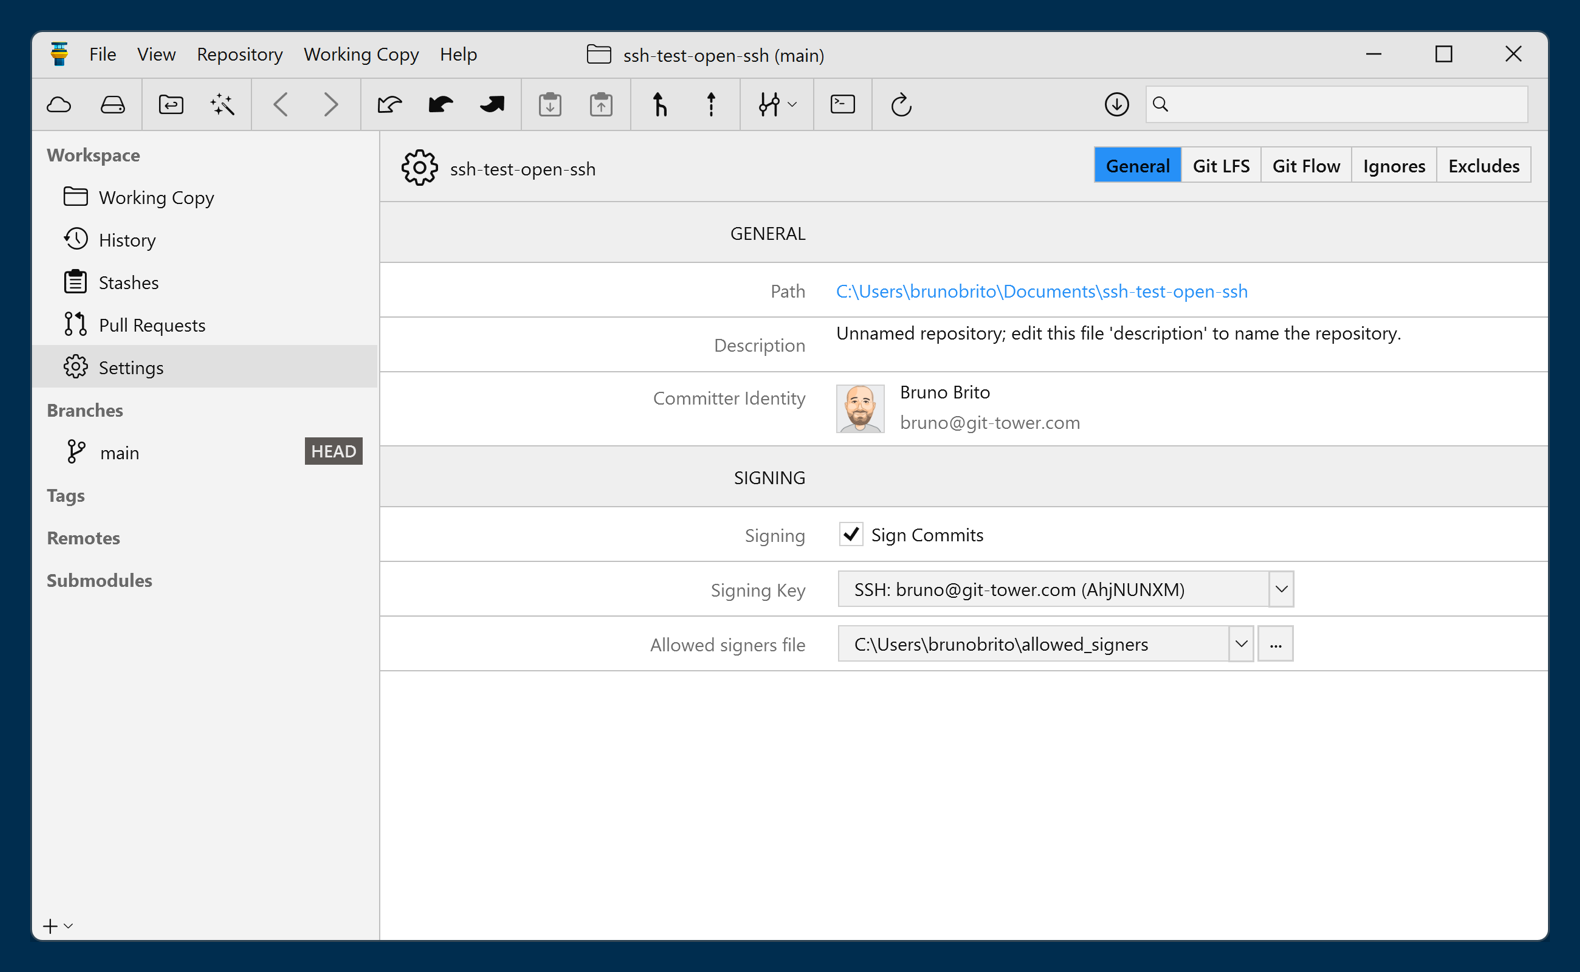Open the Repository menu

239,55
